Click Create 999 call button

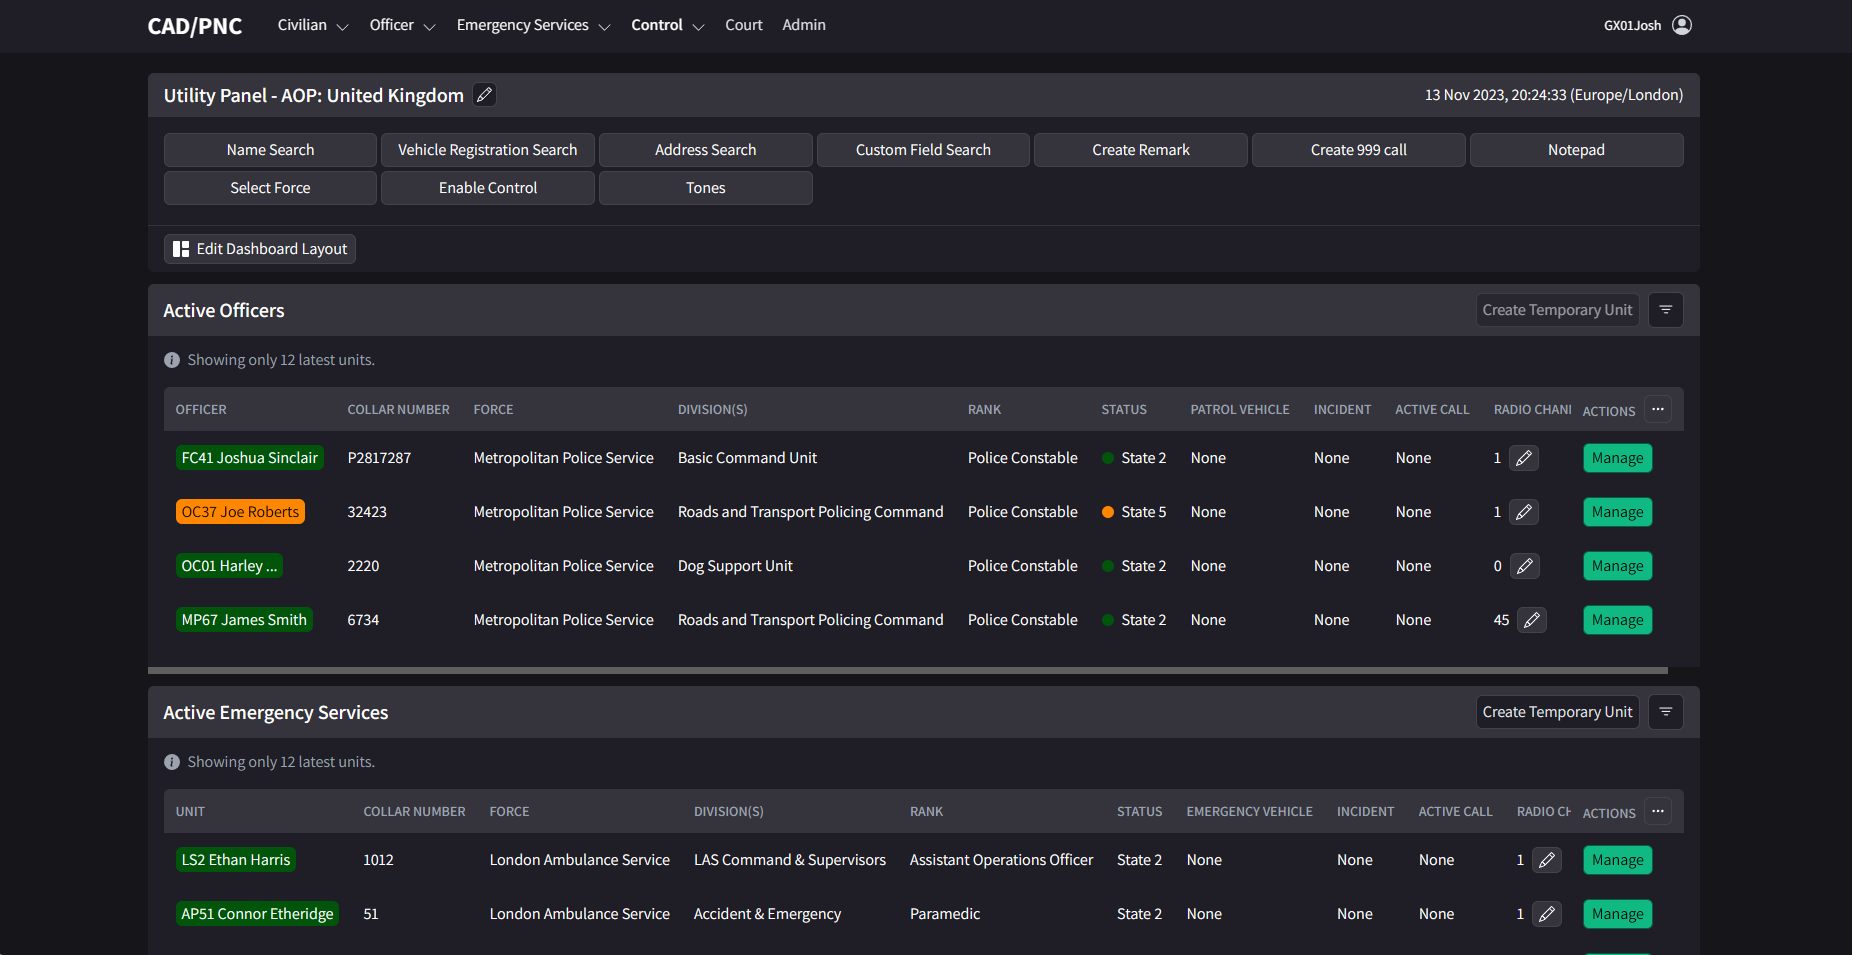(1358, 150)
